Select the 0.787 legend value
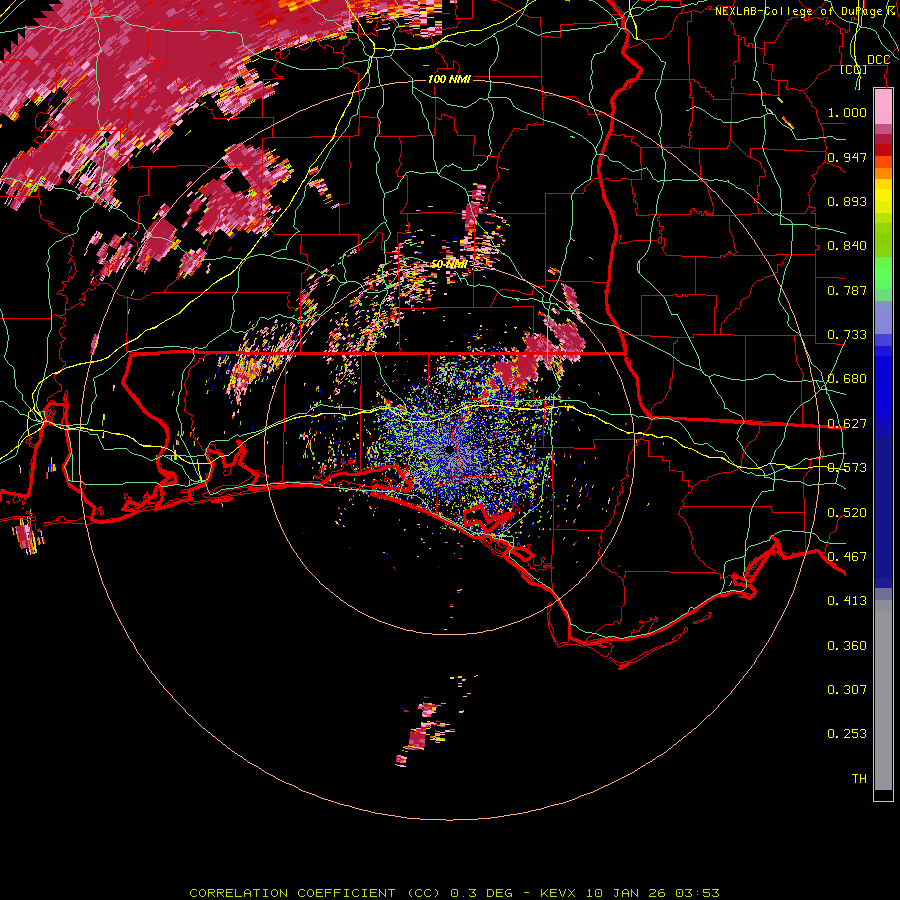The image size is (900, 900). coord(847,290)
